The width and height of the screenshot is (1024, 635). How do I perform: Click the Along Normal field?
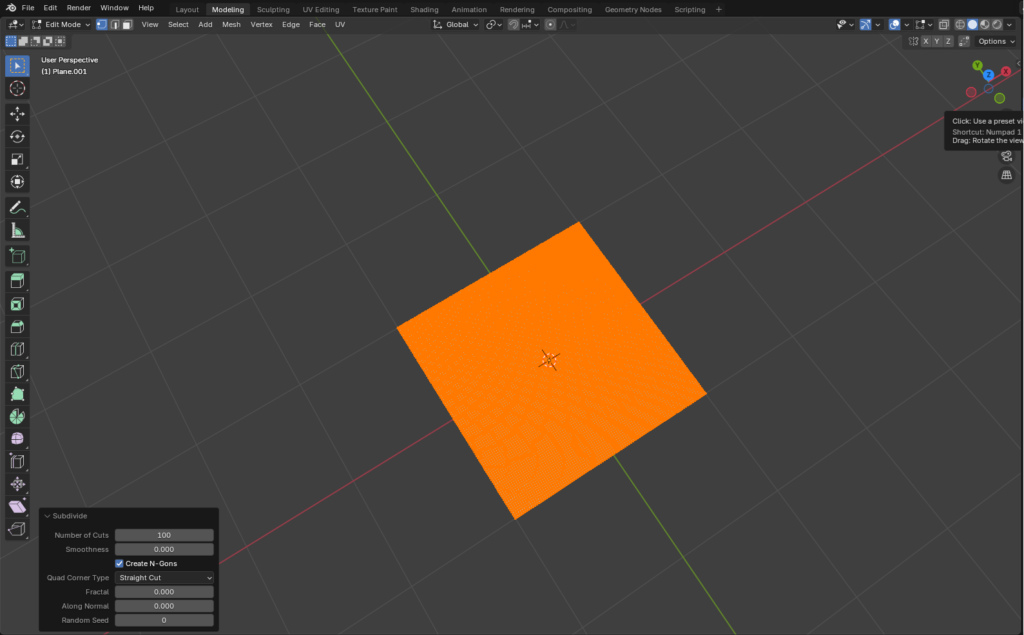point(165,606)
